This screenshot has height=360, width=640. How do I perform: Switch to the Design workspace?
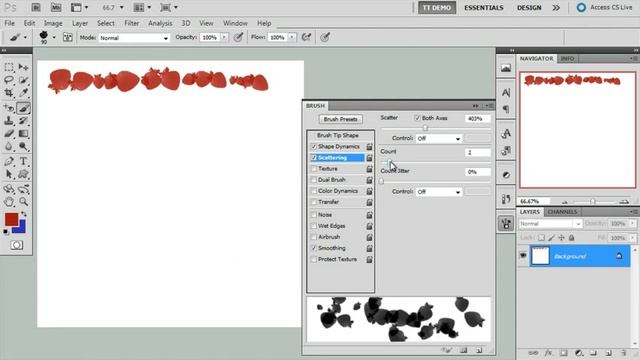pos(529,7)
